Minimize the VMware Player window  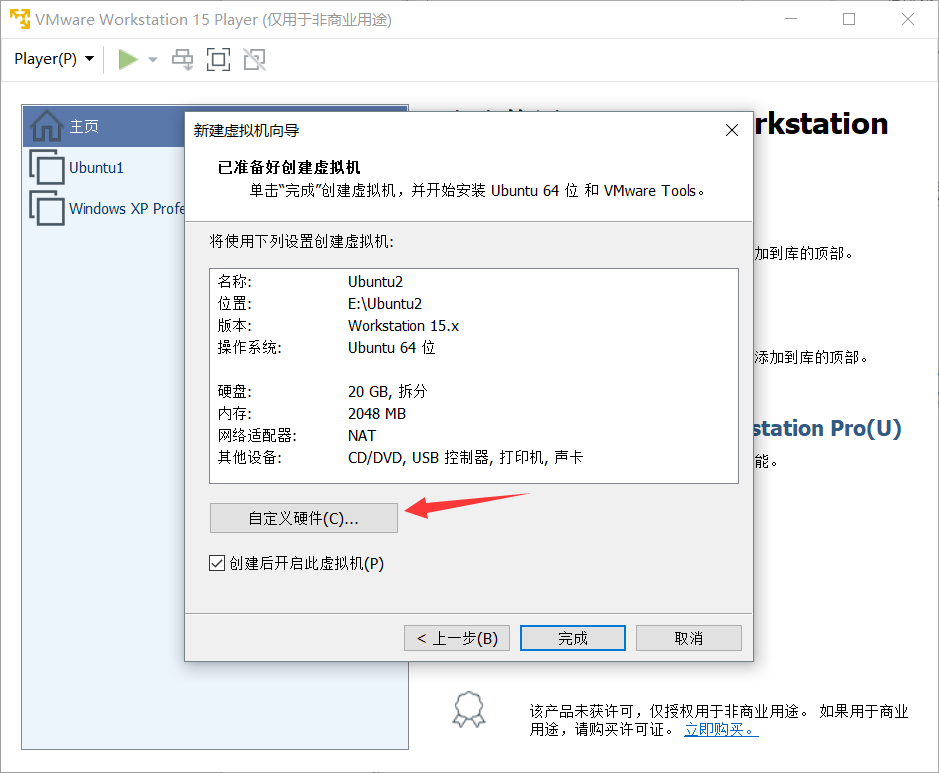[791, 19]
